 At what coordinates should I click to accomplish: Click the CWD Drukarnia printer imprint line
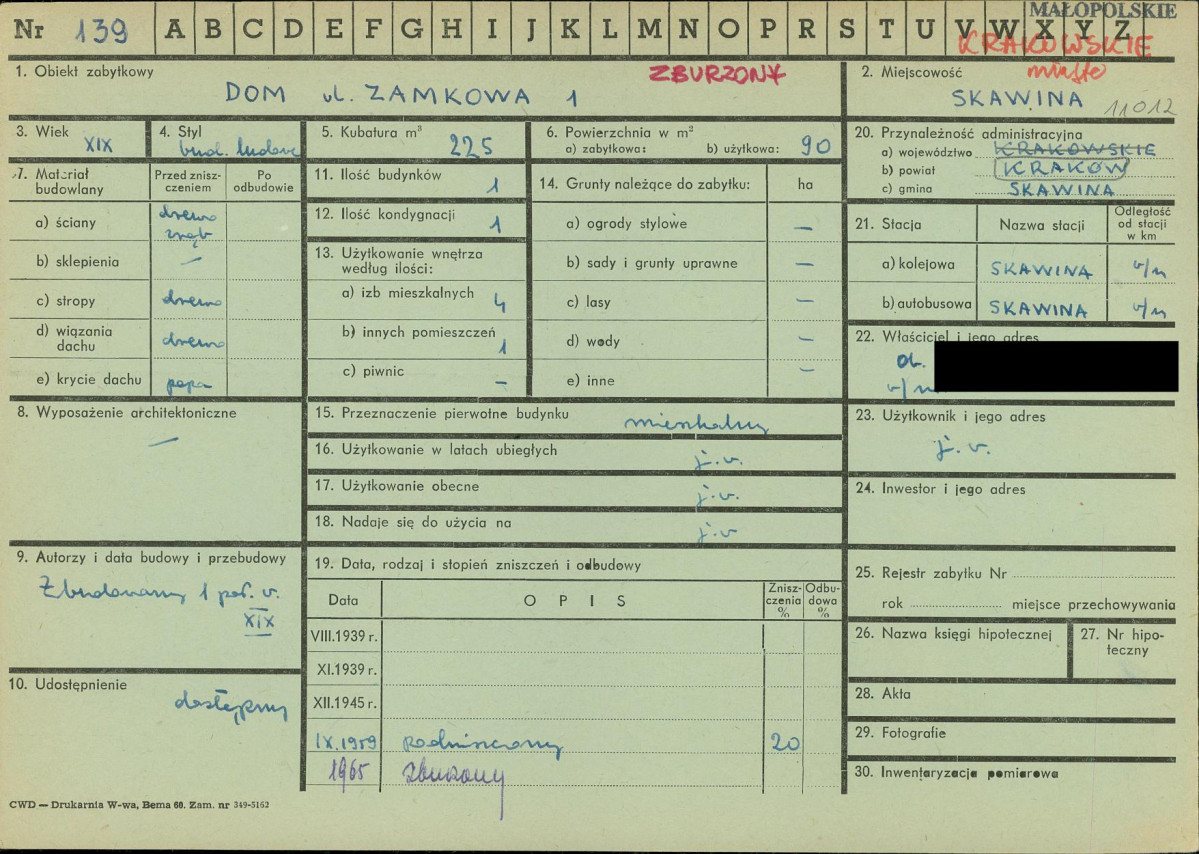click(x=139, y=805)
